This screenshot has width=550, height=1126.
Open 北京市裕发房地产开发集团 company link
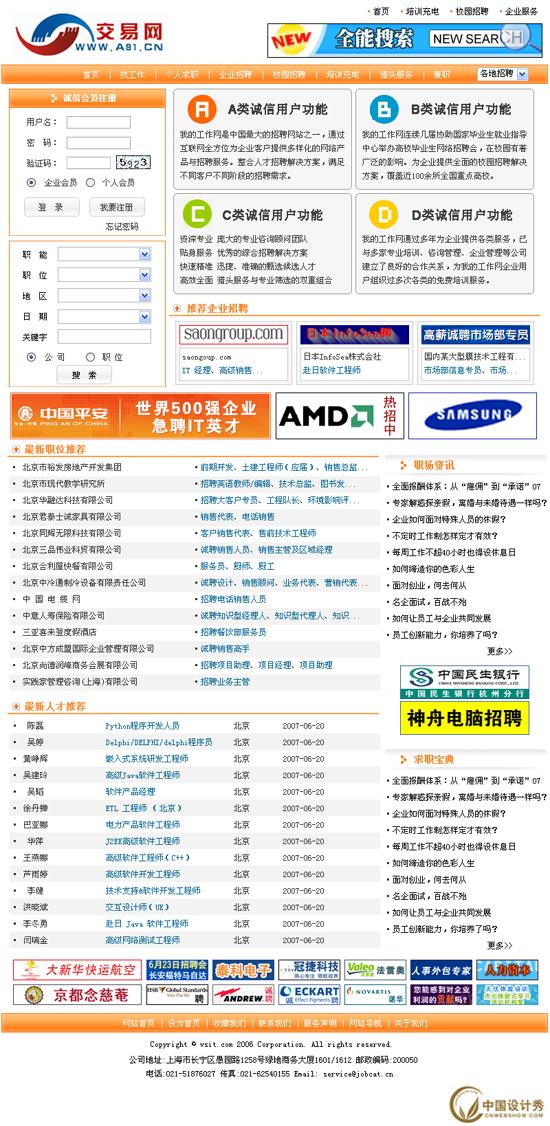72,467
